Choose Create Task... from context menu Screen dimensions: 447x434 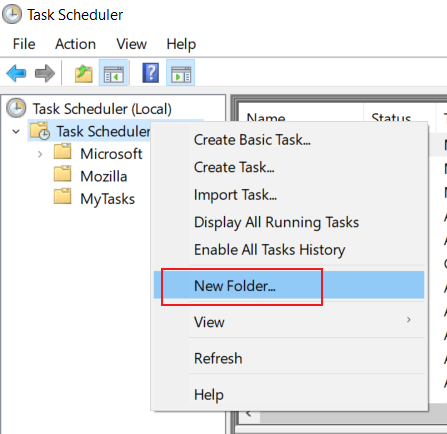[x=289, y=167]
